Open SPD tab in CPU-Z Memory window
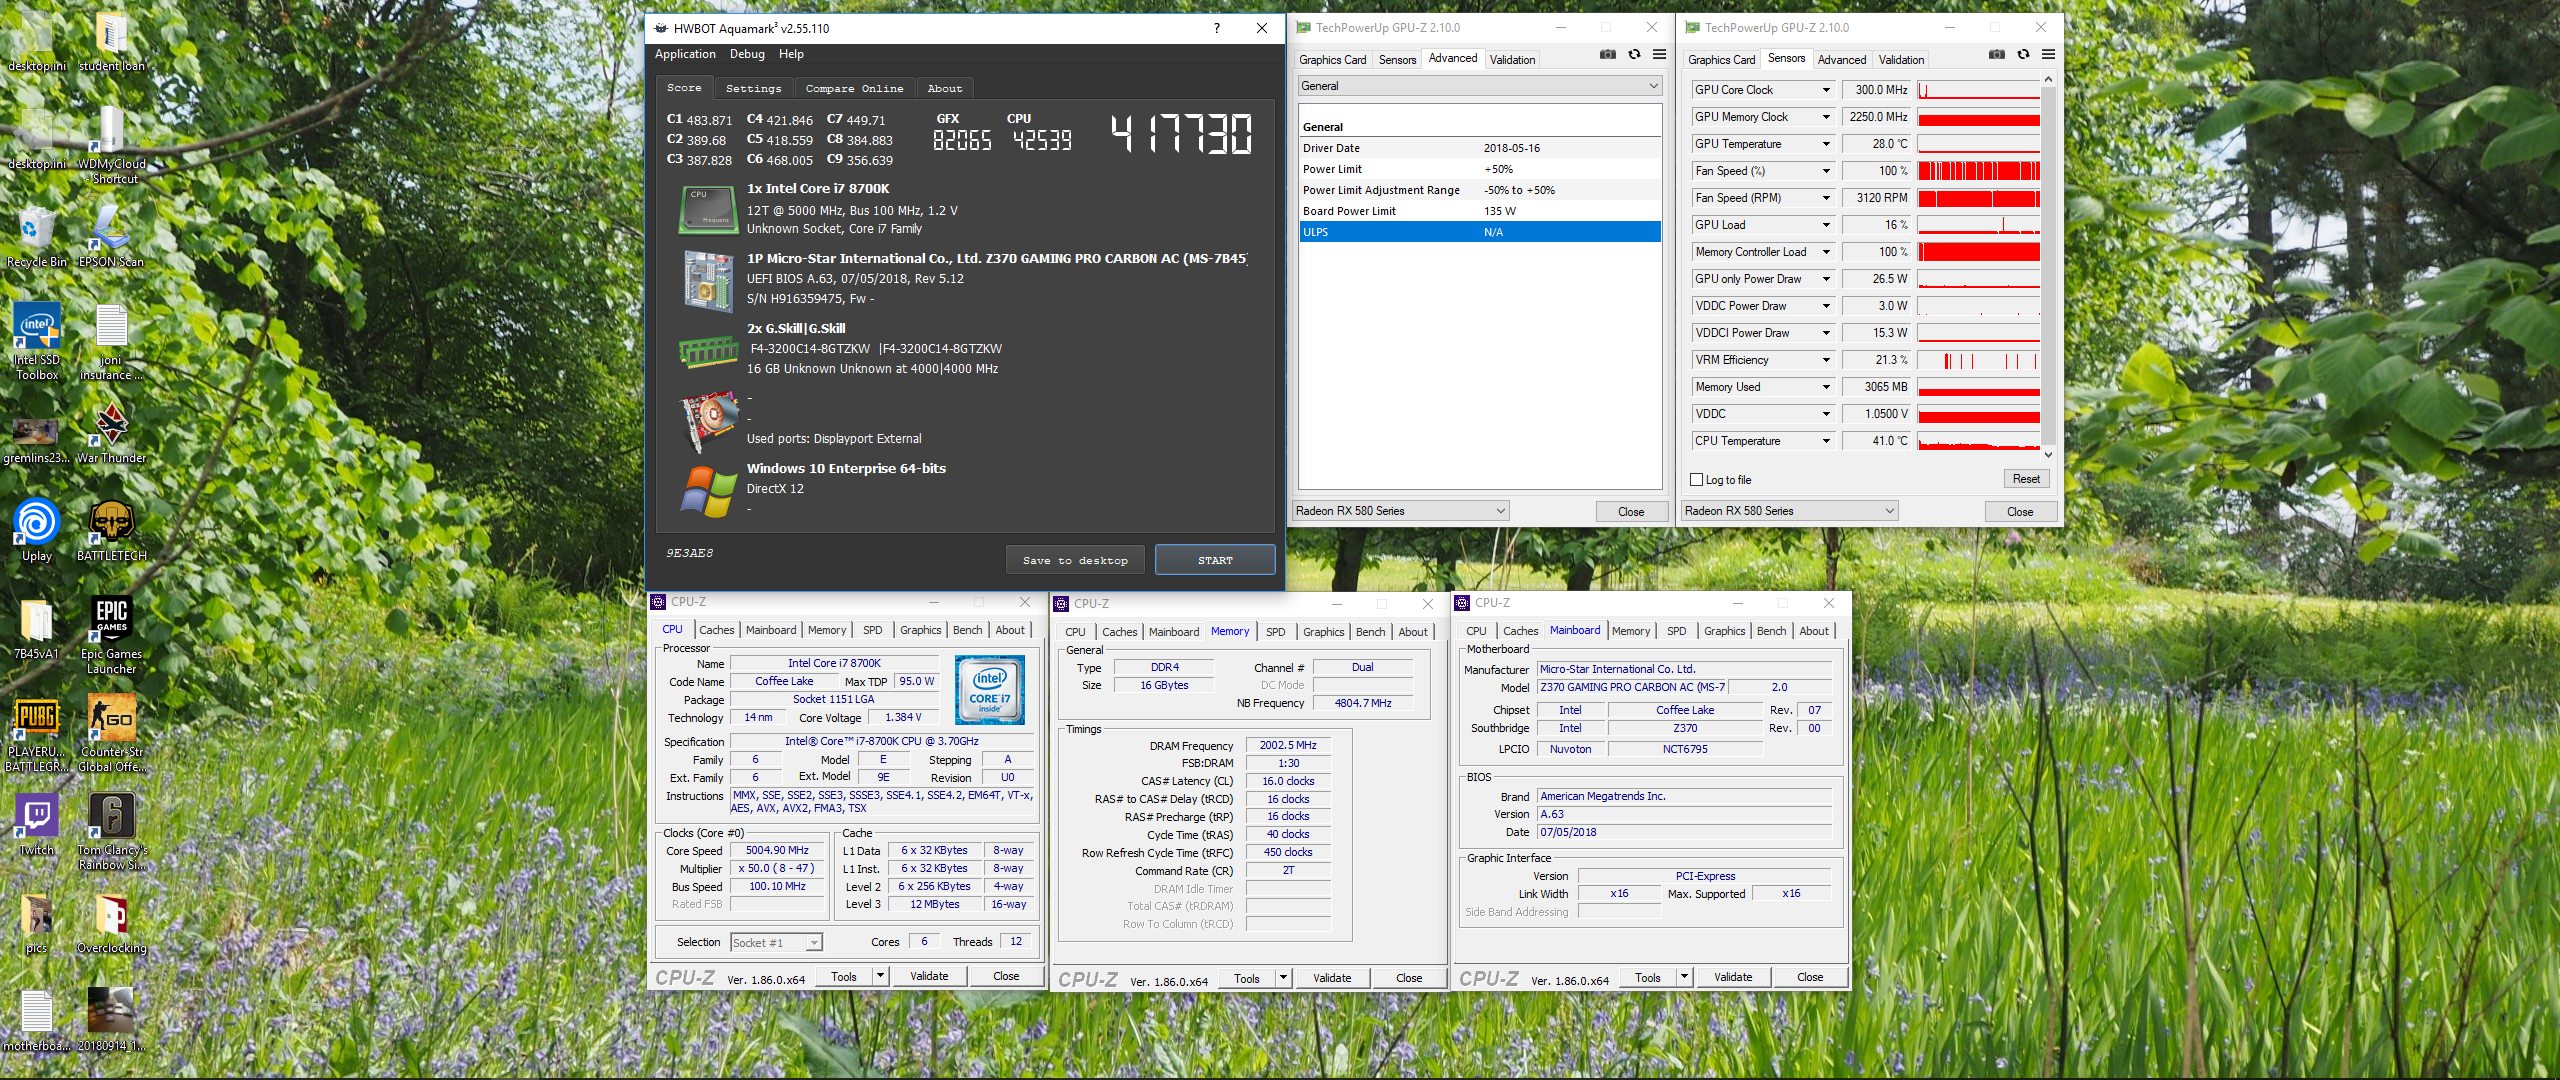The width and height of the screenshot is (2560, 1080). tap(1275, 632)
